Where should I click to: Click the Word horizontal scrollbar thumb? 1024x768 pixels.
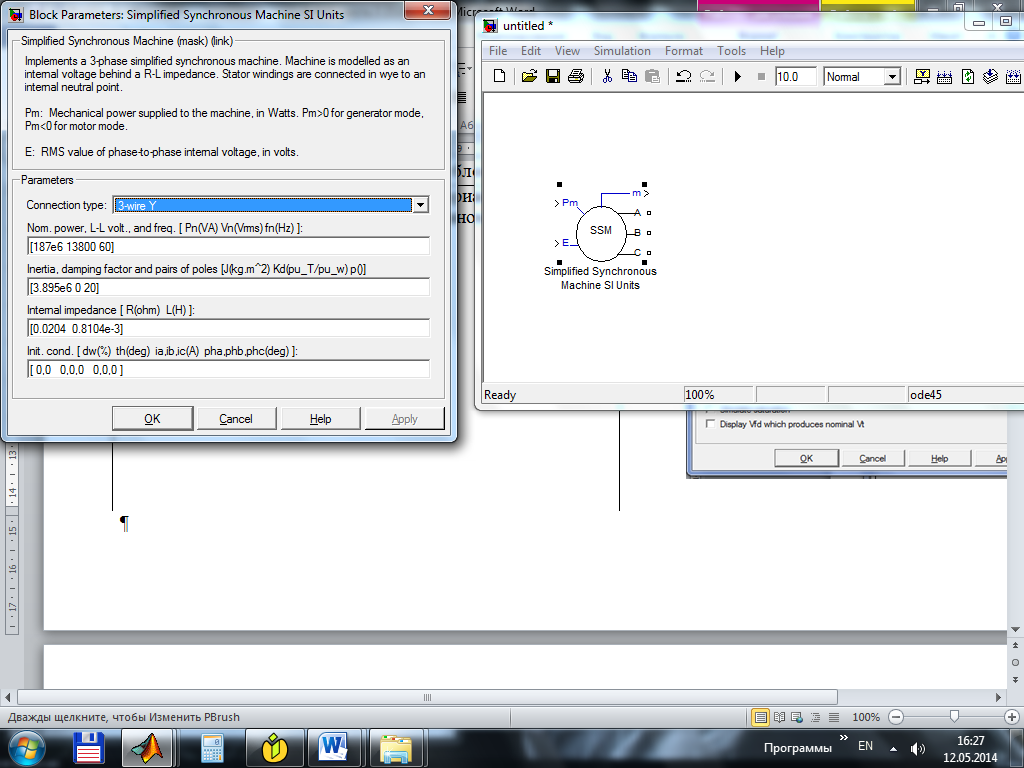[427, 697]
